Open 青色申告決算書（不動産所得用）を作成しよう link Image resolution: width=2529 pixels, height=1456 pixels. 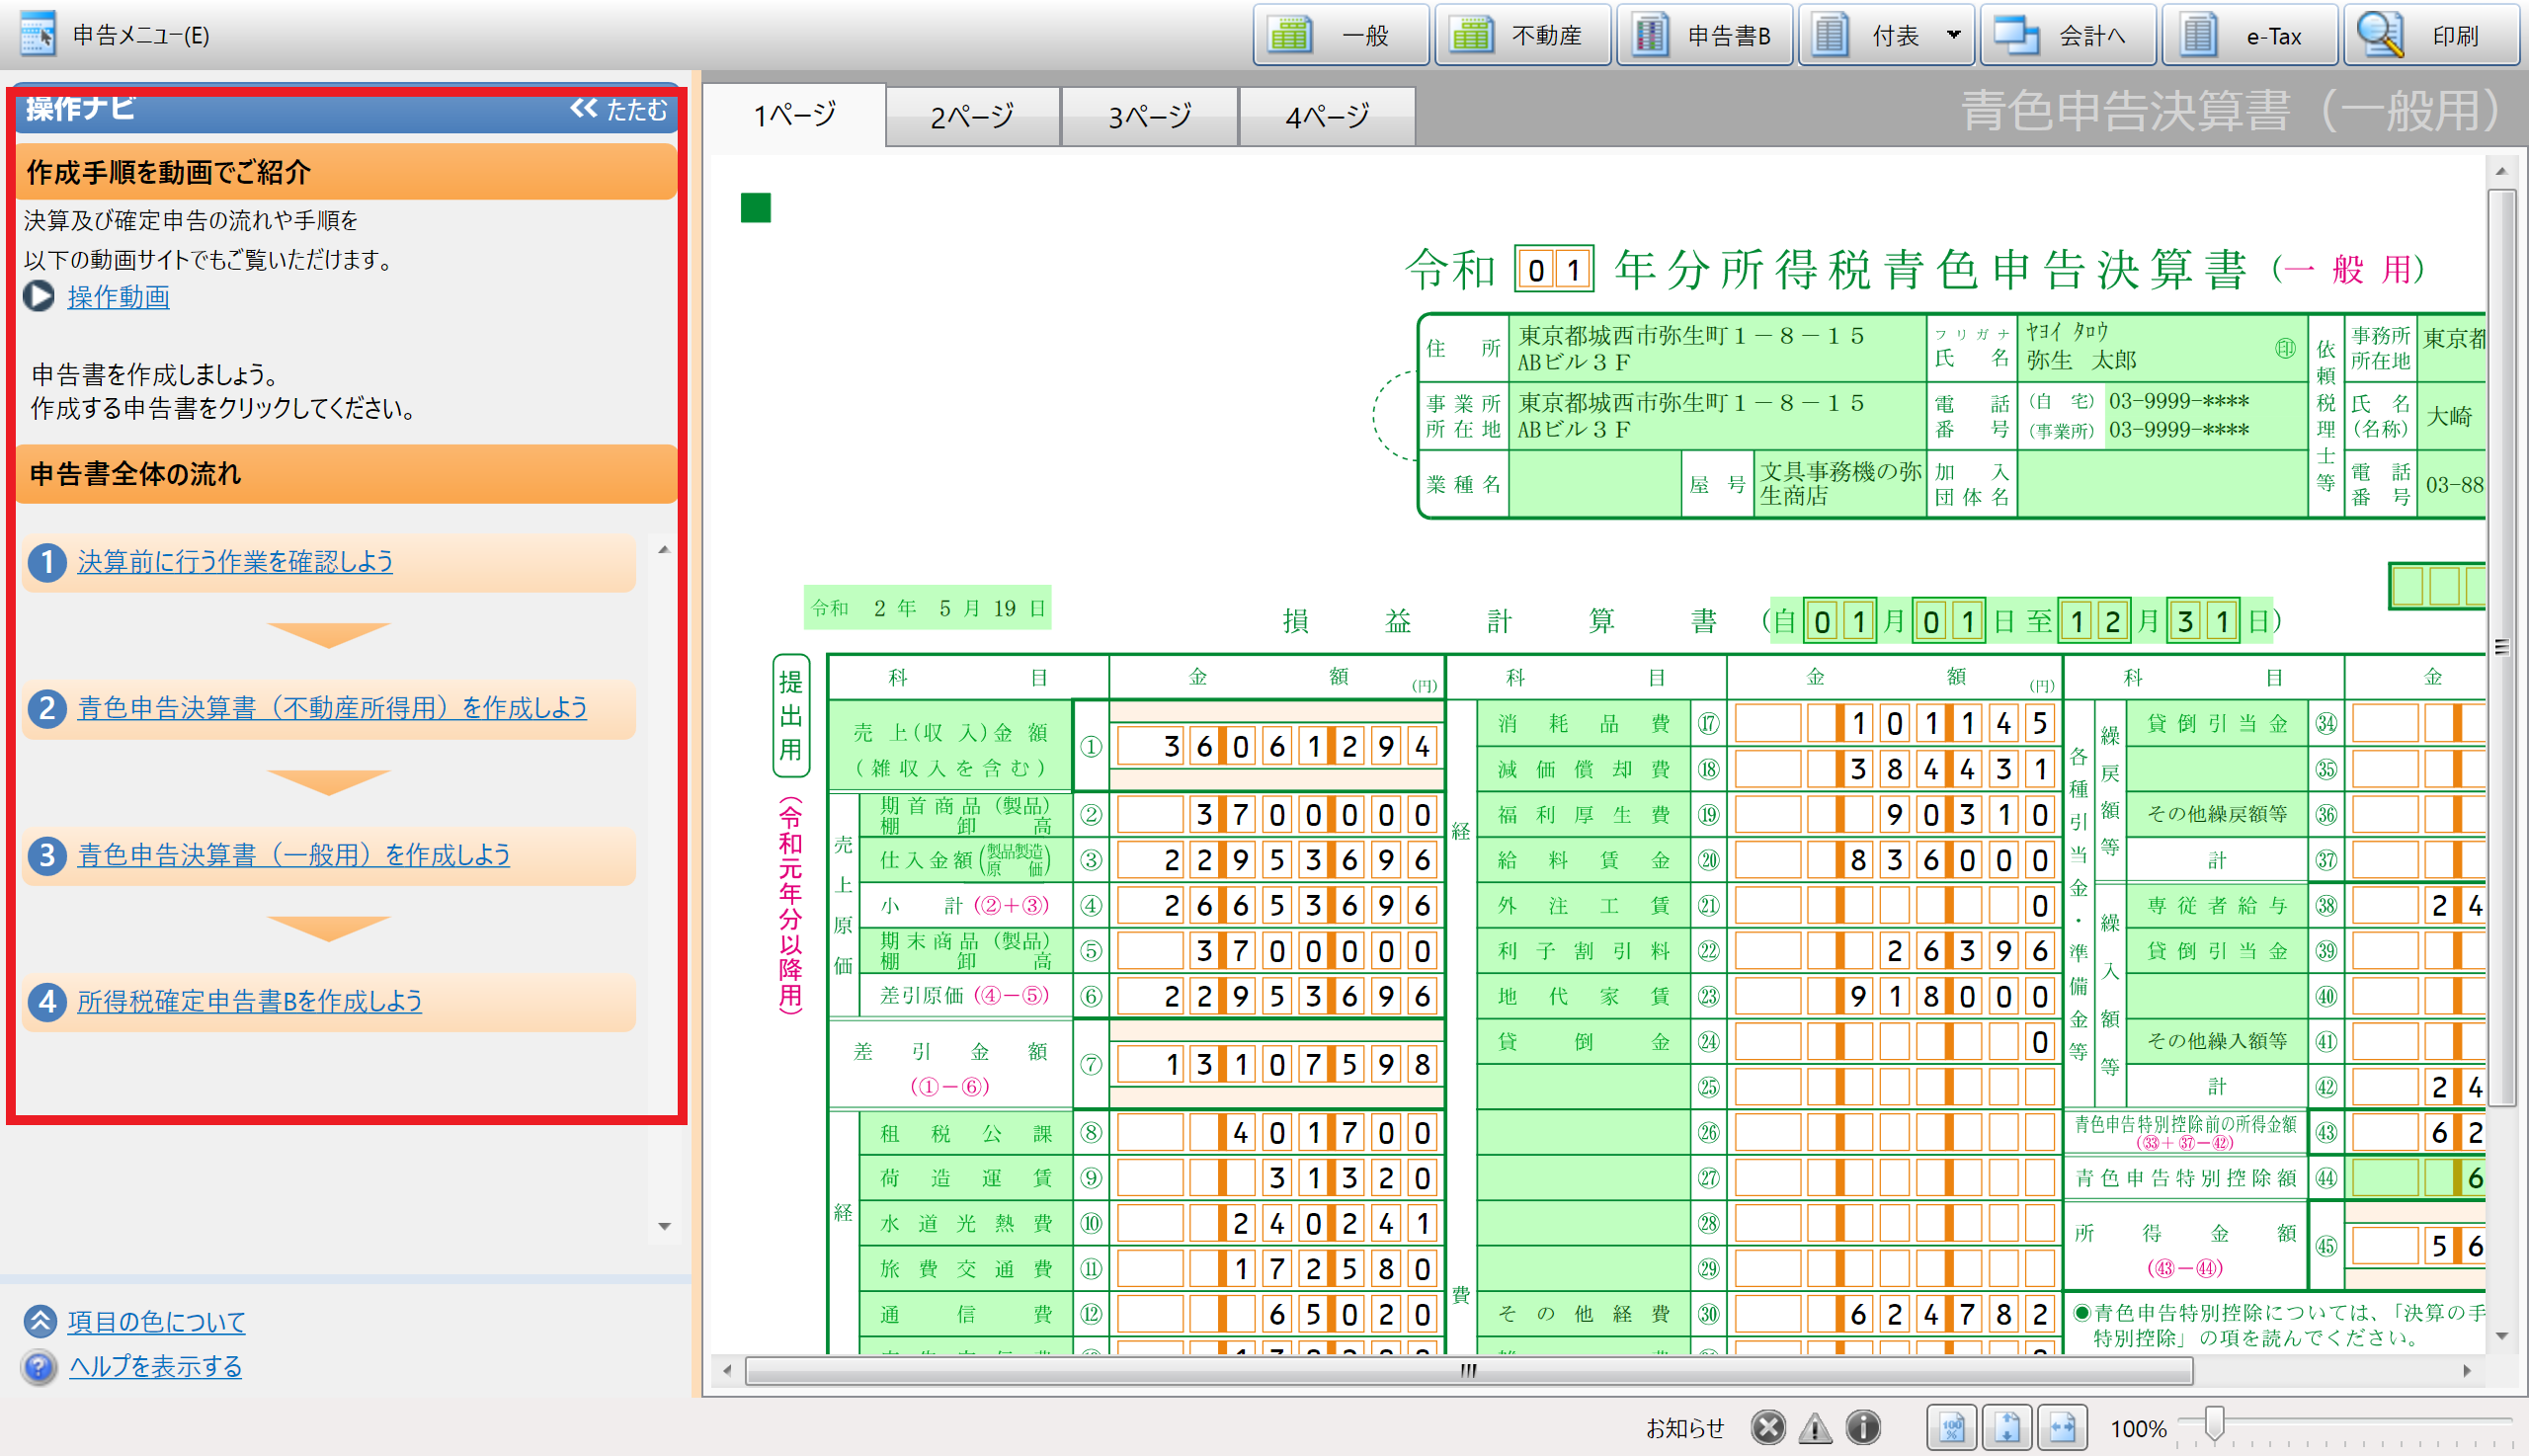coord(332,708)
